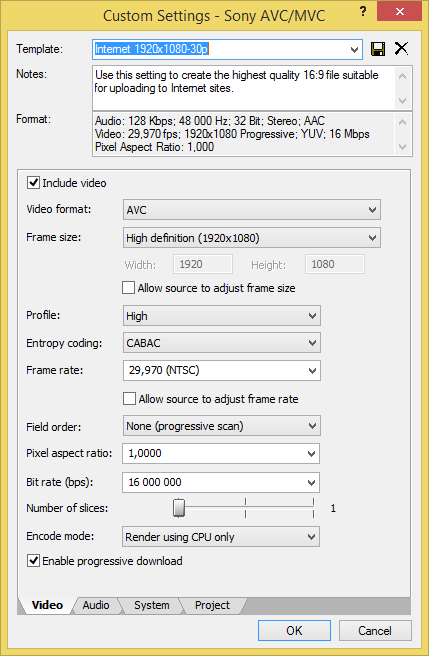Uncheck the Include video checkbox
Viewport: 429px width, 656px height.
[33, 183]
